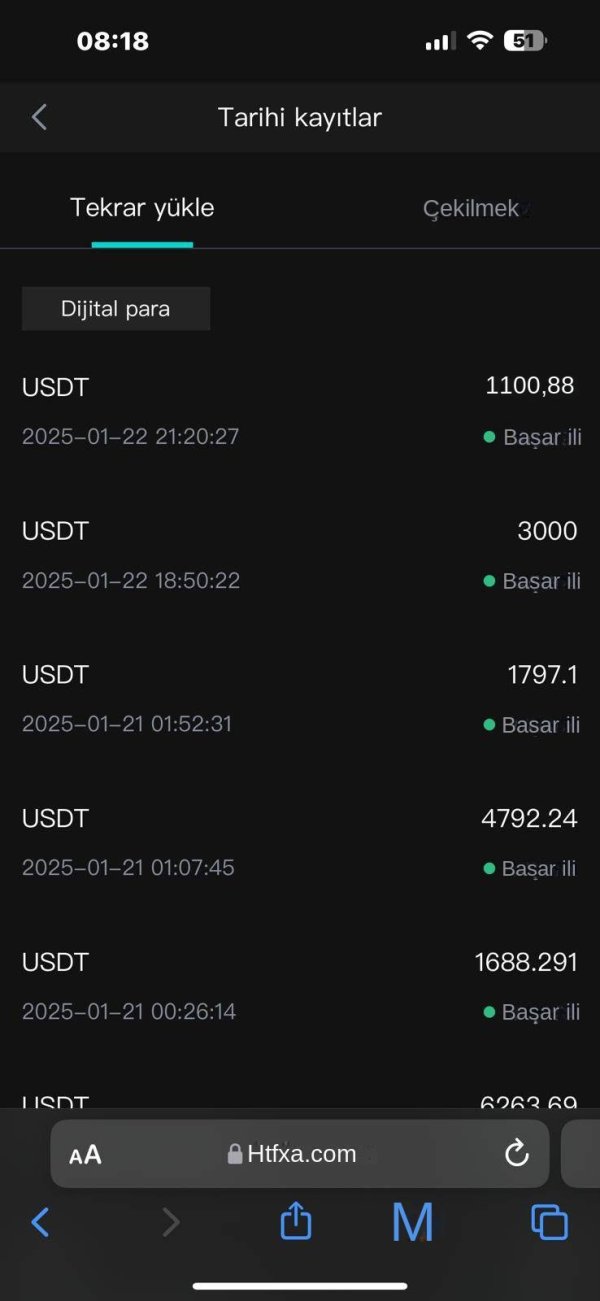Open the 3000 USDT deposit record

300,554
